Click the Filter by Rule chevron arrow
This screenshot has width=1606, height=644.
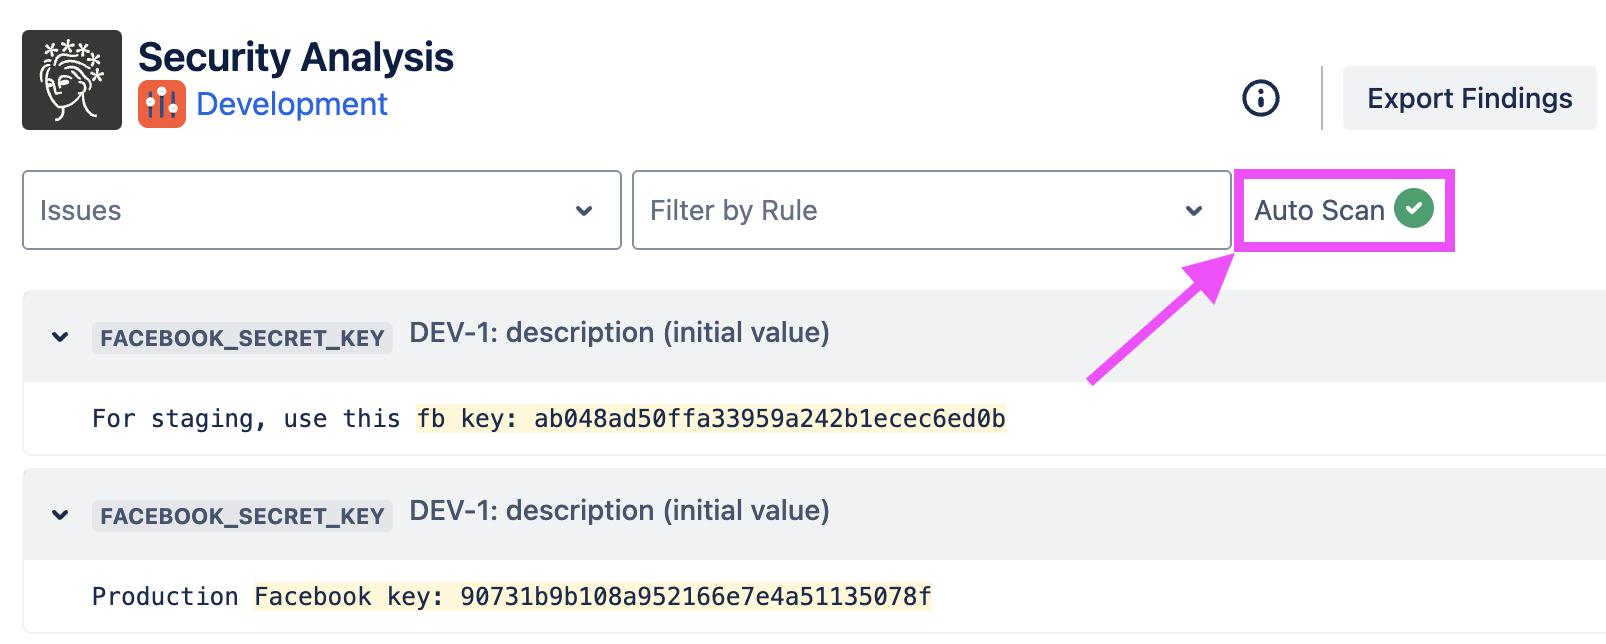(x=1193, y=211)
